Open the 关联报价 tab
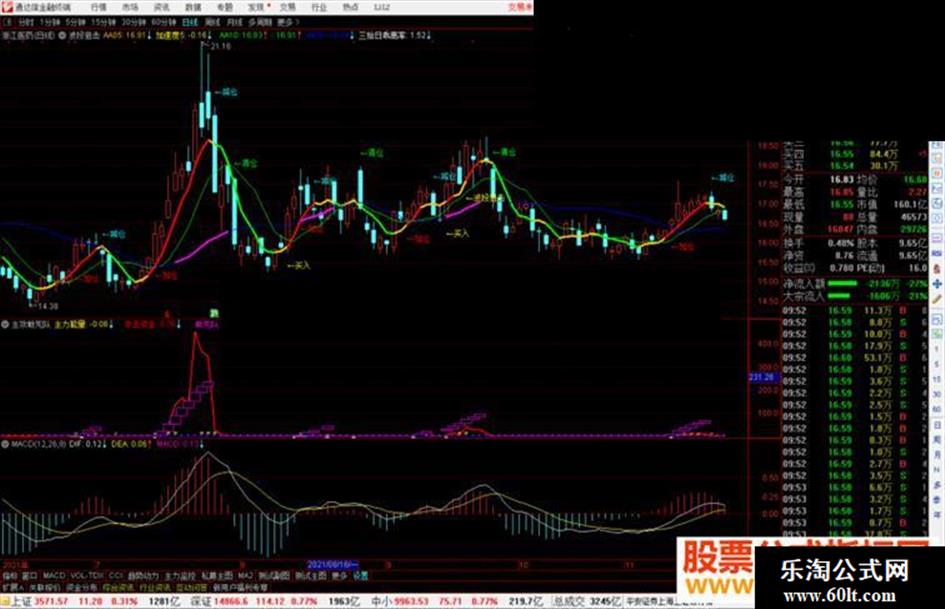Viewport: 945px width, 609px height. click(x=44, y=587)
